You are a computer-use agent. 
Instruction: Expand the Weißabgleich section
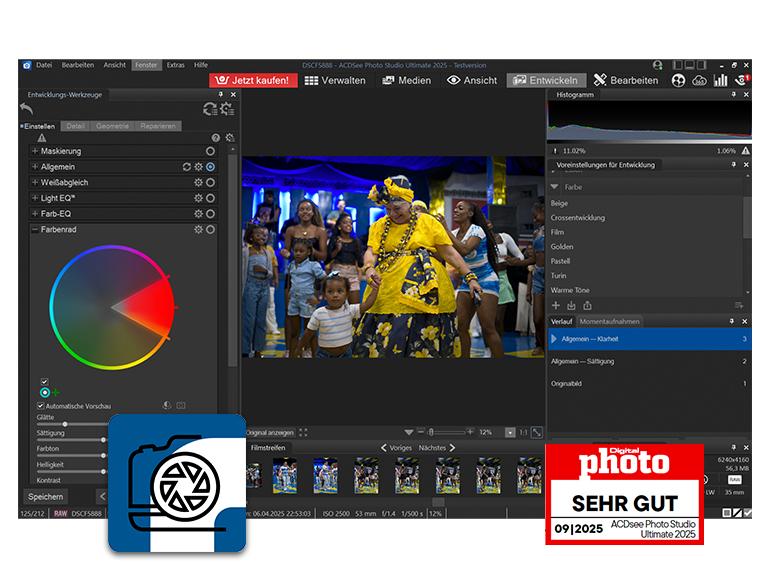35,183
